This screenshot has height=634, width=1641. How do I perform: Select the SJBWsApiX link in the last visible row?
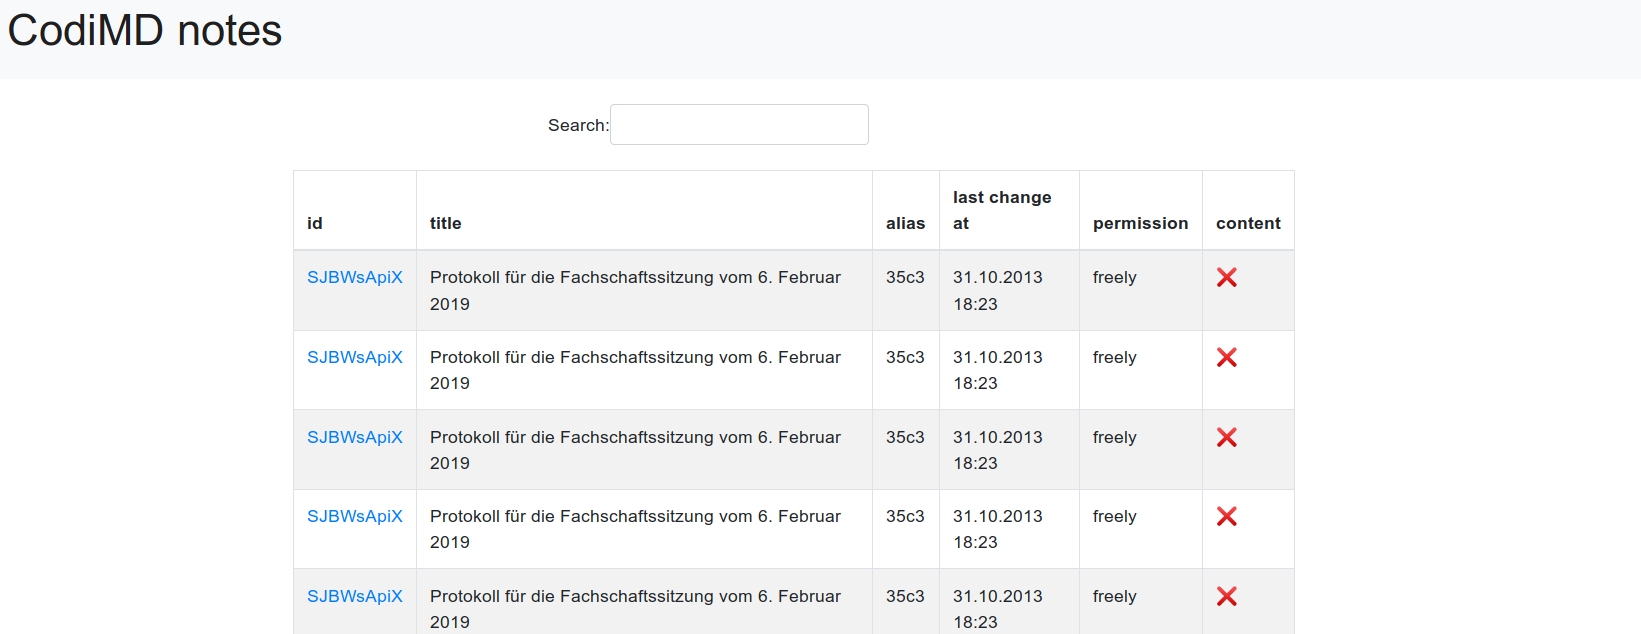click(x=354, y=596)
